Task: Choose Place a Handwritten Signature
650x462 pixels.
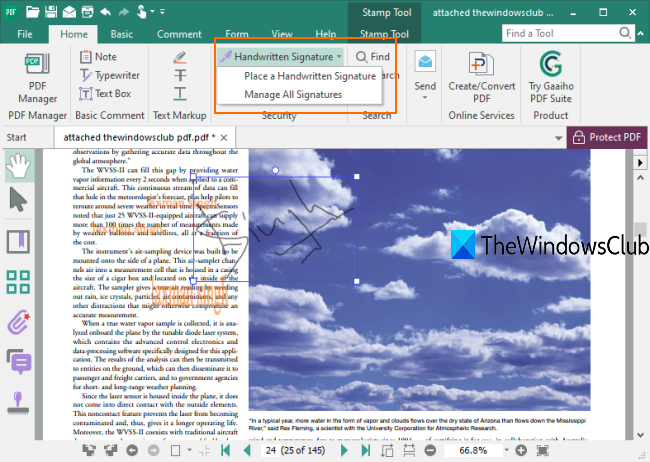Action: tap(310, 76)
